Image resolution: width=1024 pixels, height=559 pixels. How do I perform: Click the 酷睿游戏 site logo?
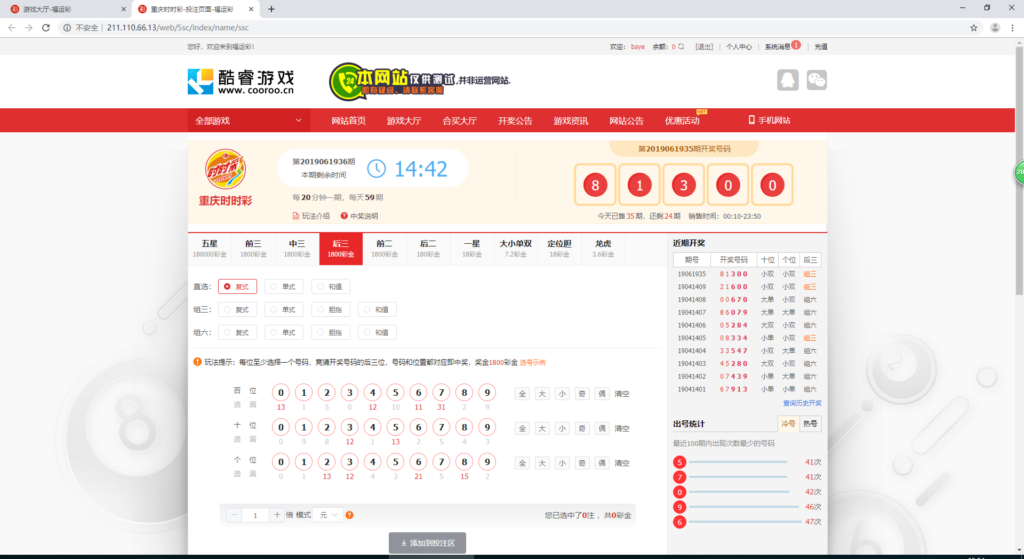click(241, 81)
